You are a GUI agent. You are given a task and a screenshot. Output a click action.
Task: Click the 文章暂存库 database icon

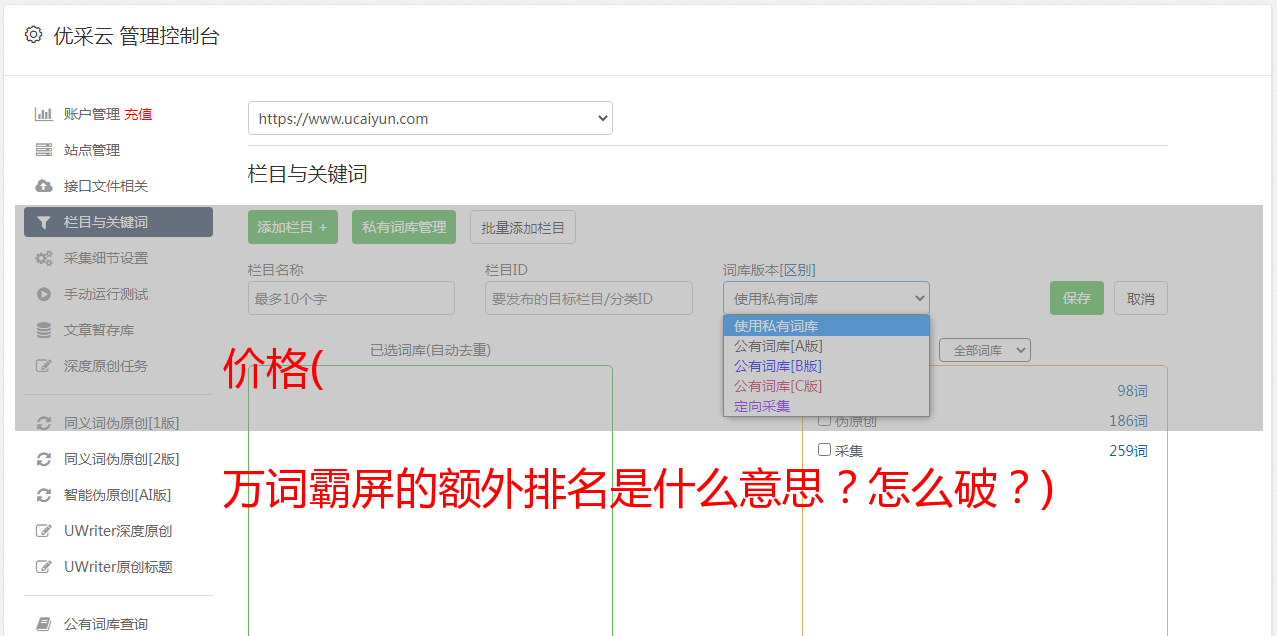point(43,330)
